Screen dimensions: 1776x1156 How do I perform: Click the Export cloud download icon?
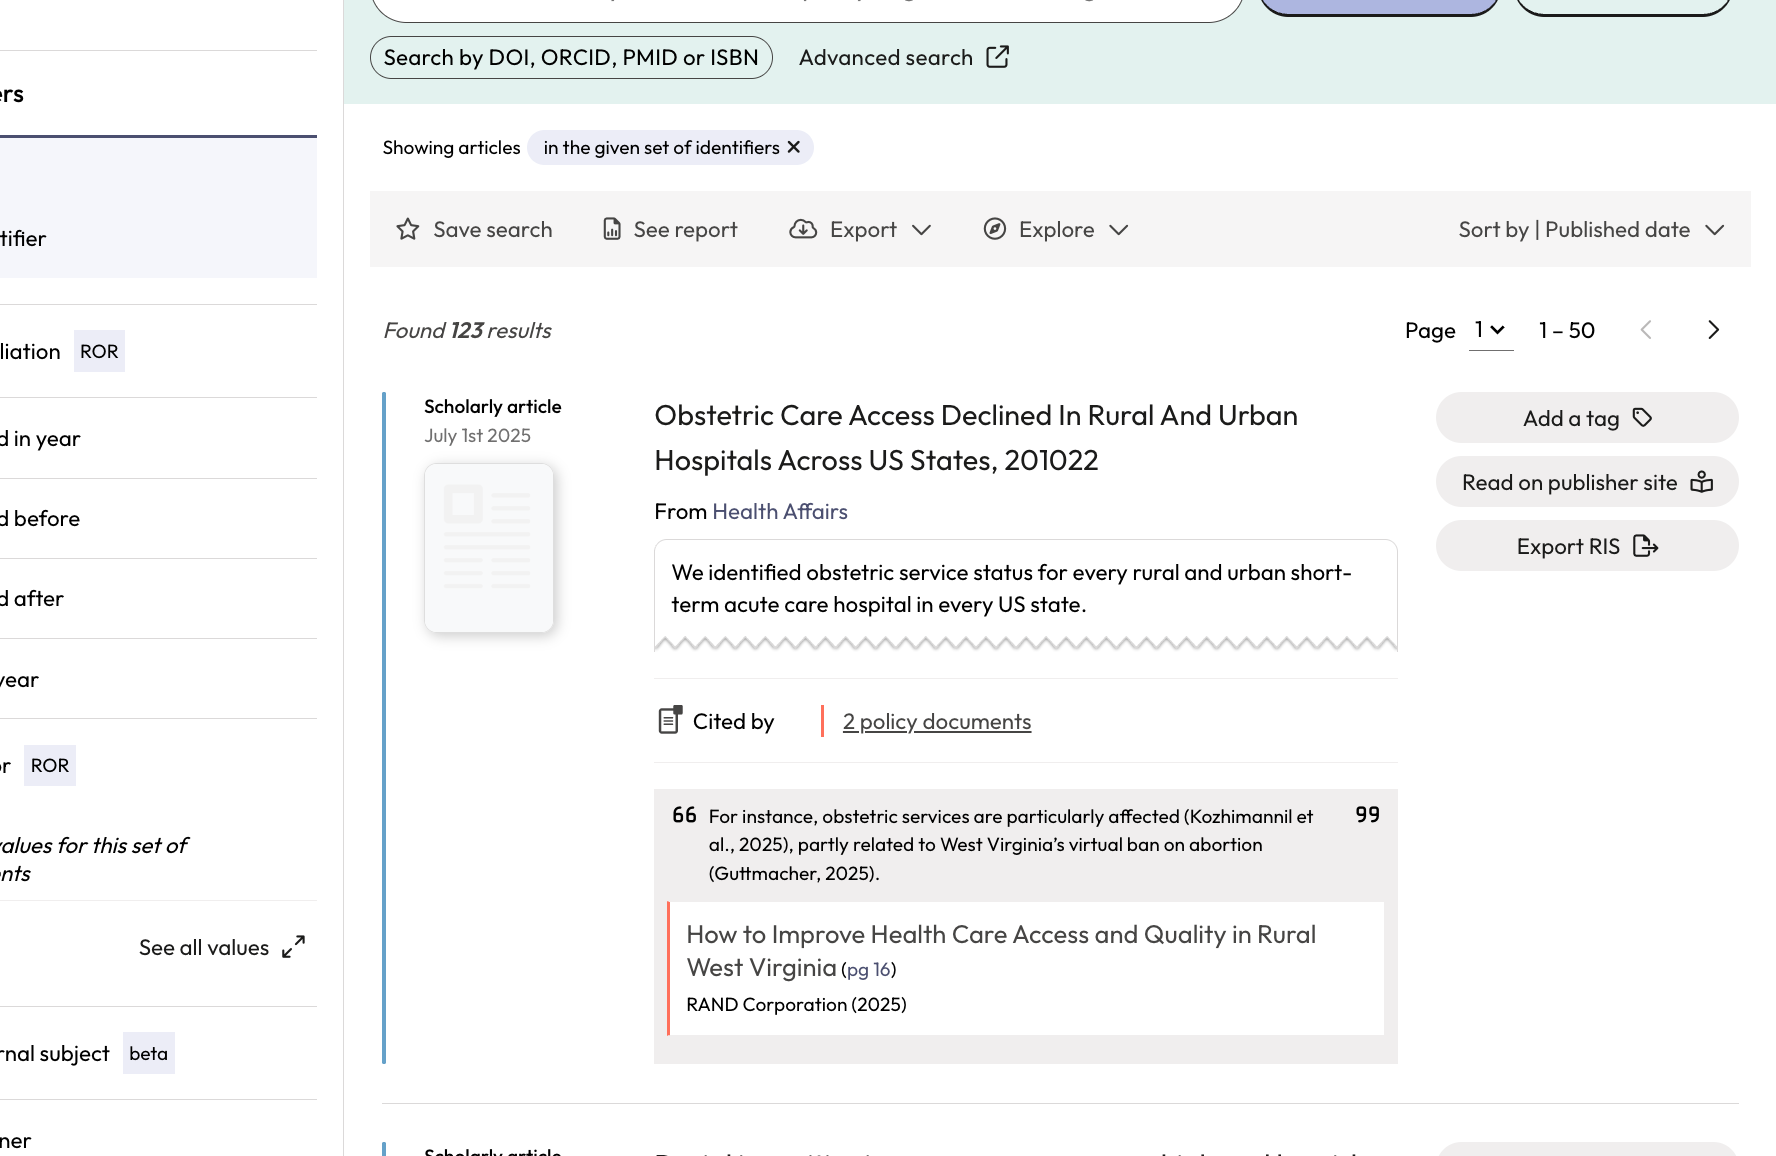click(x=803, y=229)
